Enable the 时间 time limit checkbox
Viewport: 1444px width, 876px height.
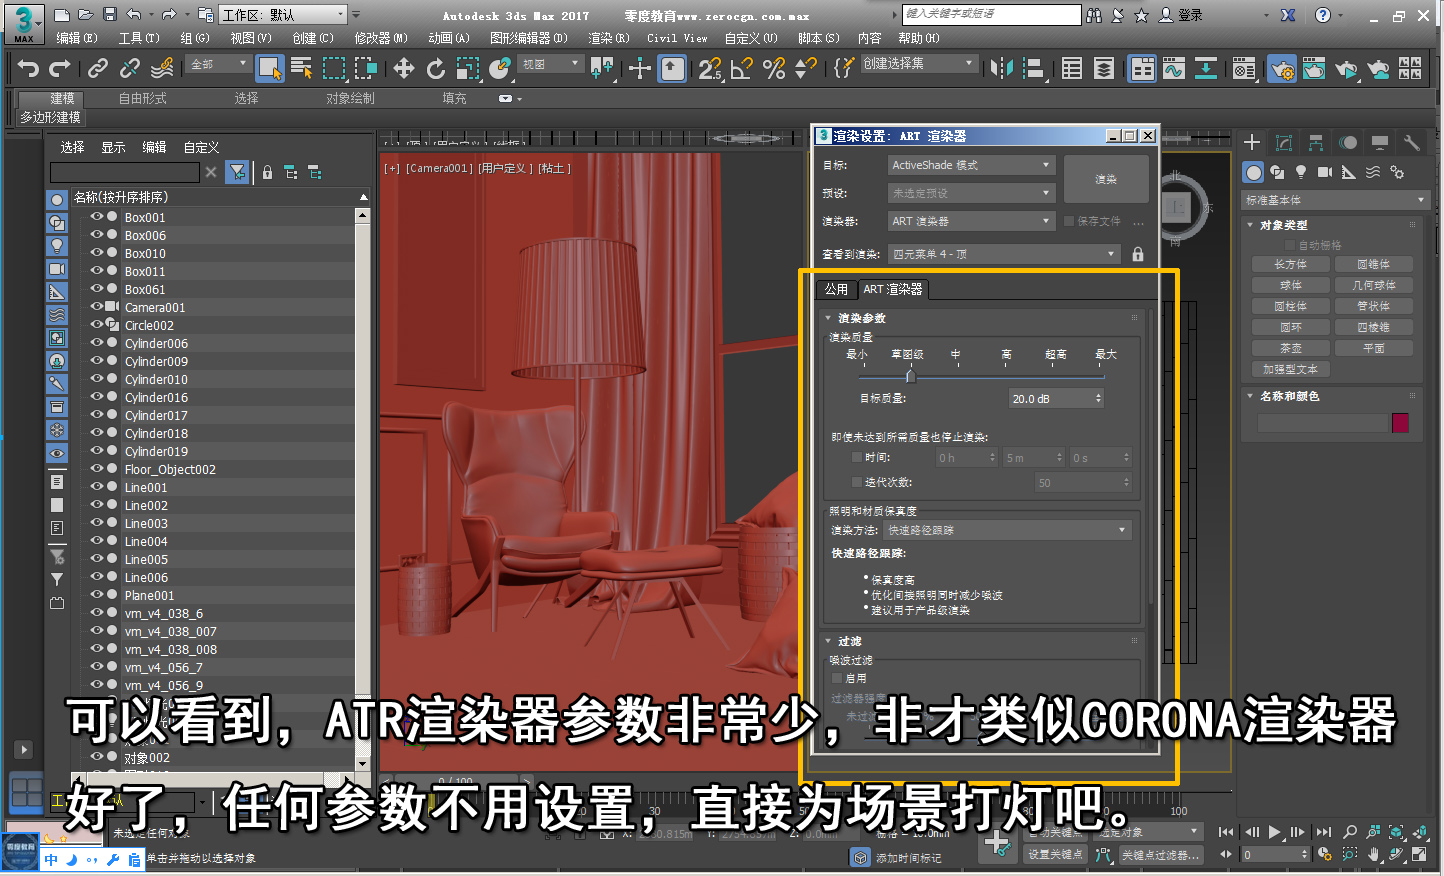[x=857, y=457]
